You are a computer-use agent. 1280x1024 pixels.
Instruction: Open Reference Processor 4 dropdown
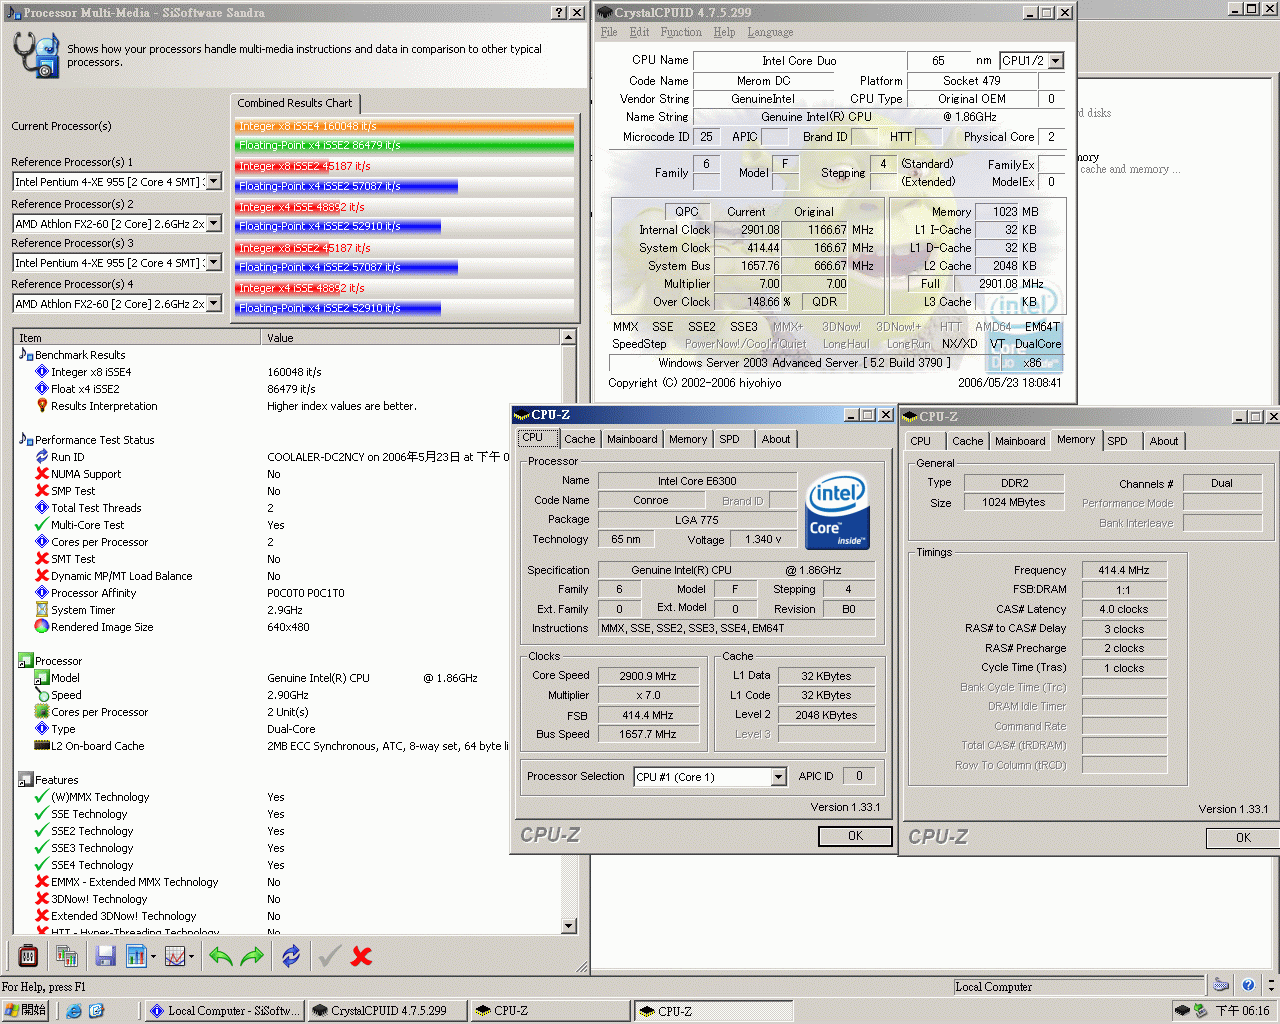[x=214, y=304]
